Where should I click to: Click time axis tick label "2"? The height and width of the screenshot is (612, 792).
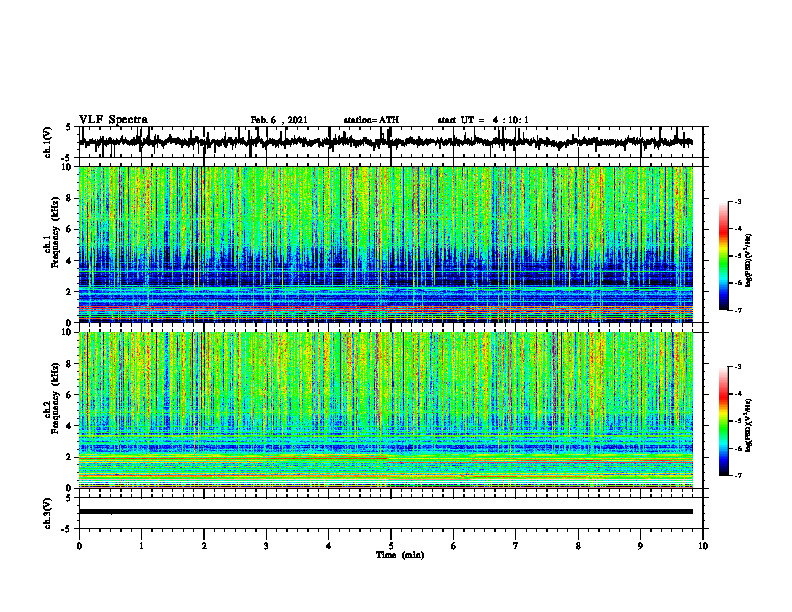(204, 546)
